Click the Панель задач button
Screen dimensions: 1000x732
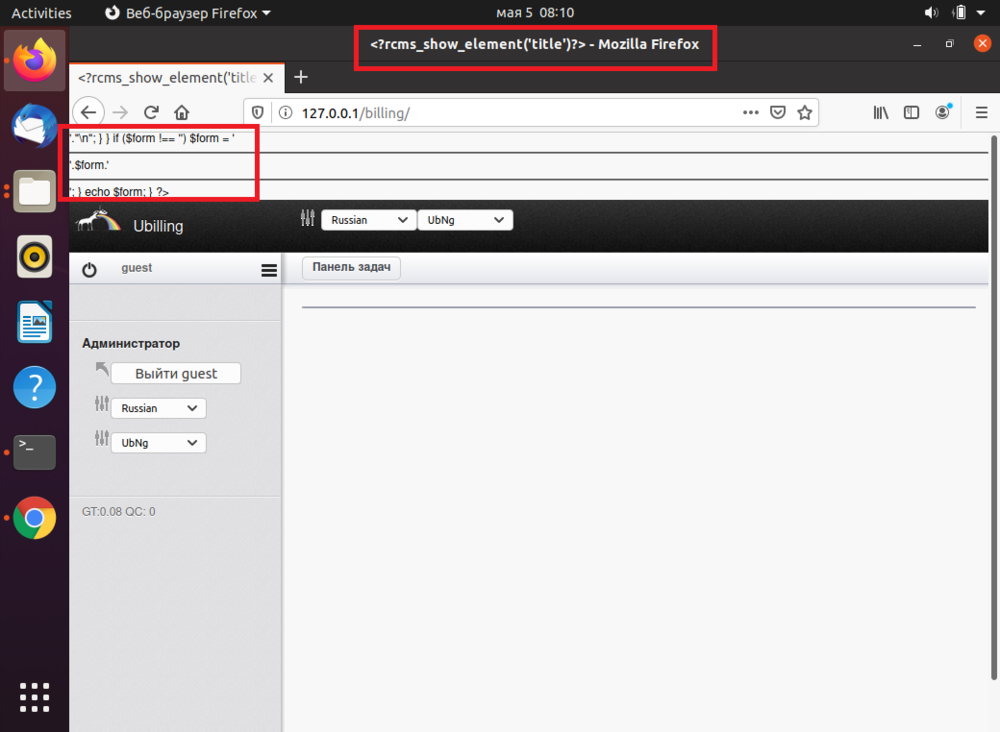click(351, 268)
